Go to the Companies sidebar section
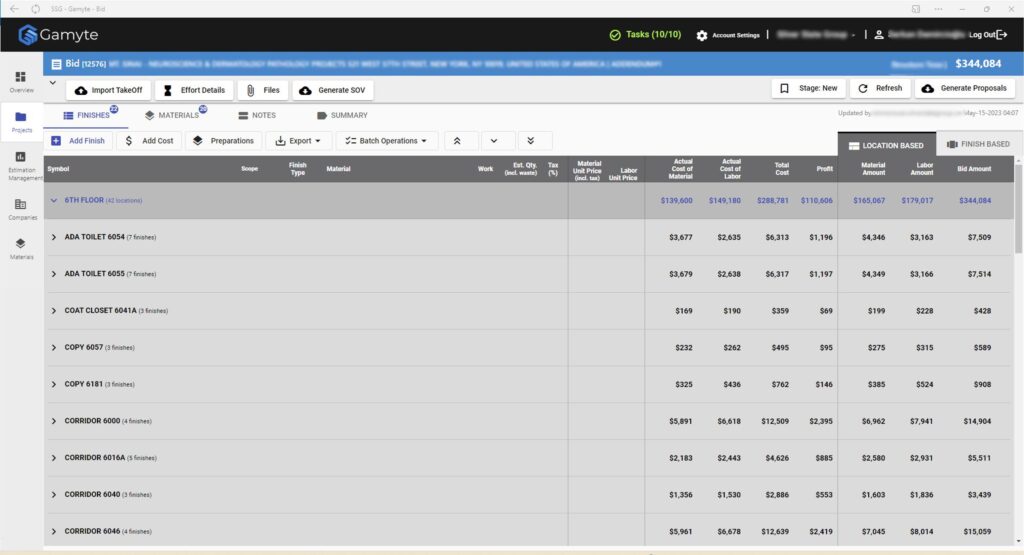 (x=21, y=205)
